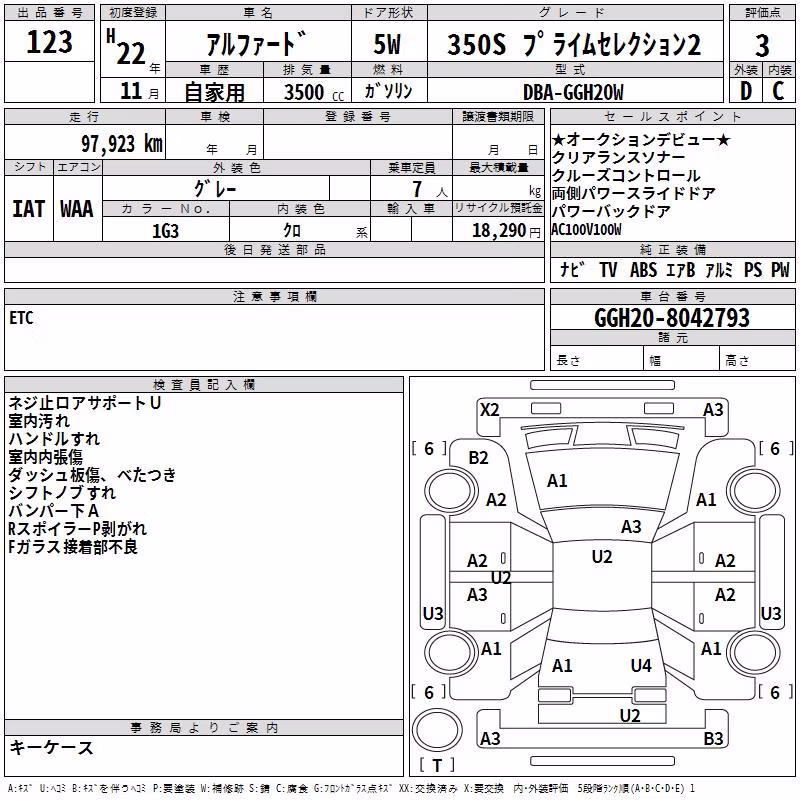800x800 pixels.
Task: Select the AC100V100W line
Action: [586, 229]
